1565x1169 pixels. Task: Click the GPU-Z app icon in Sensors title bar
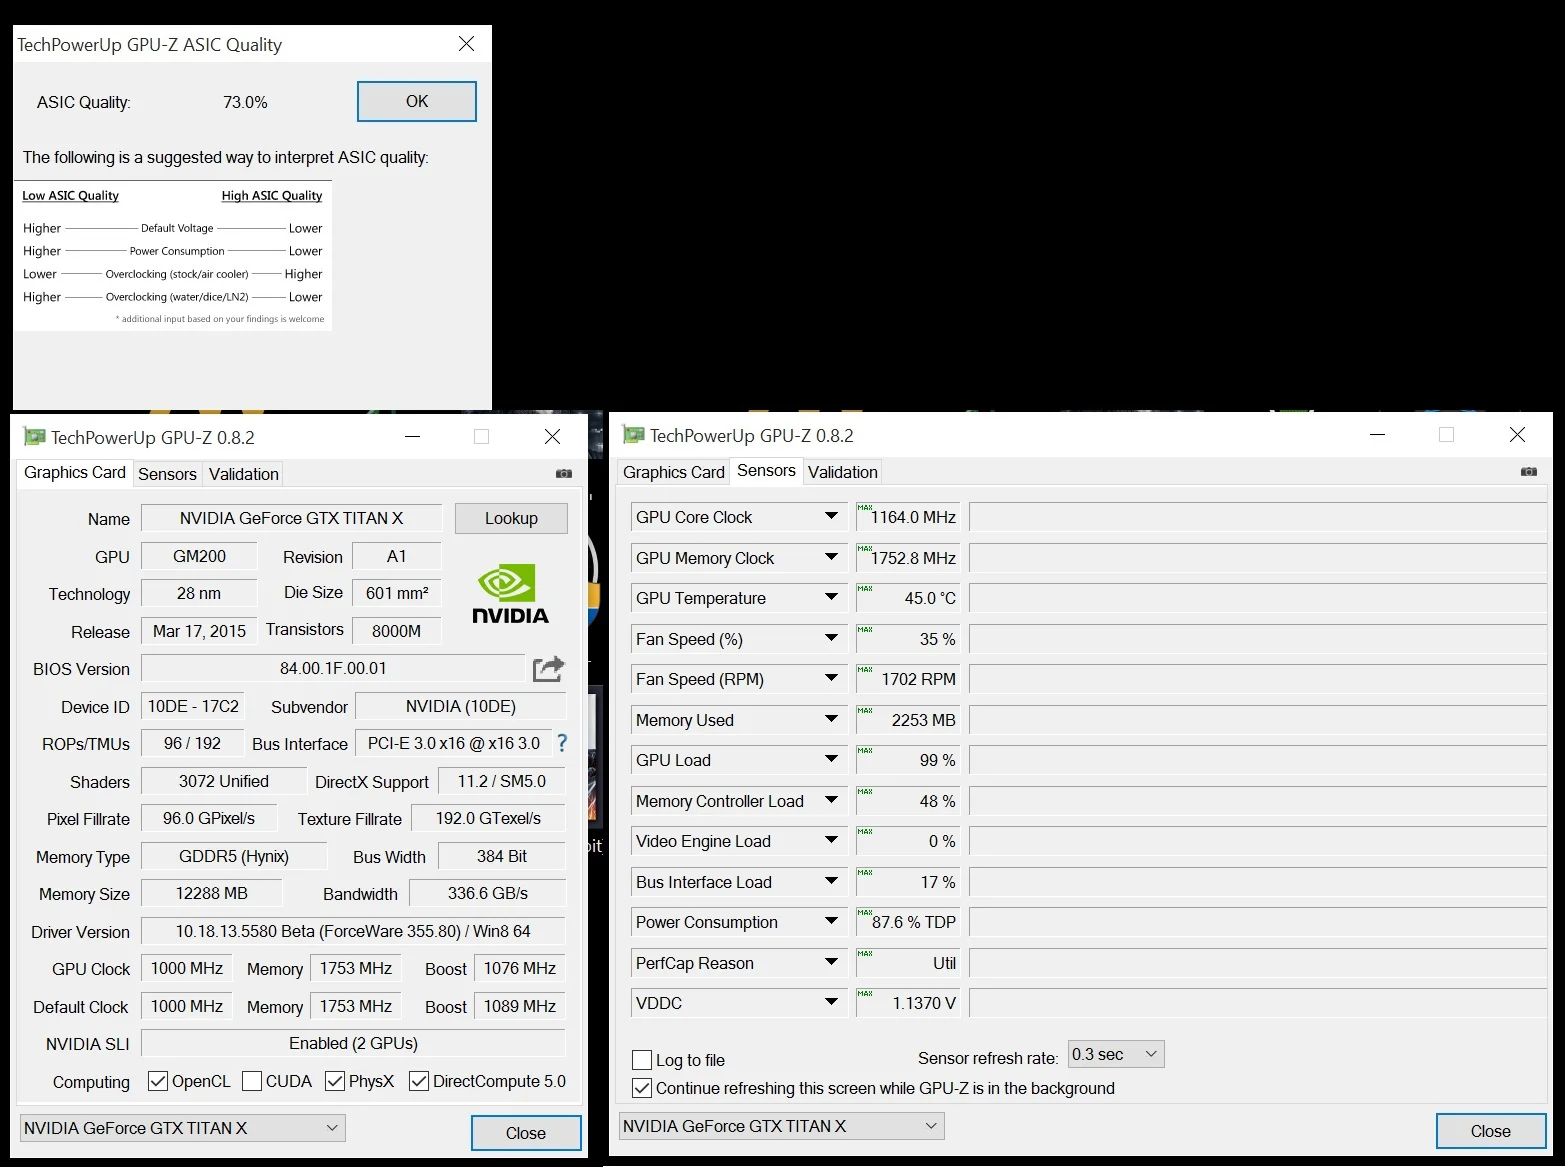coord(633,435)
